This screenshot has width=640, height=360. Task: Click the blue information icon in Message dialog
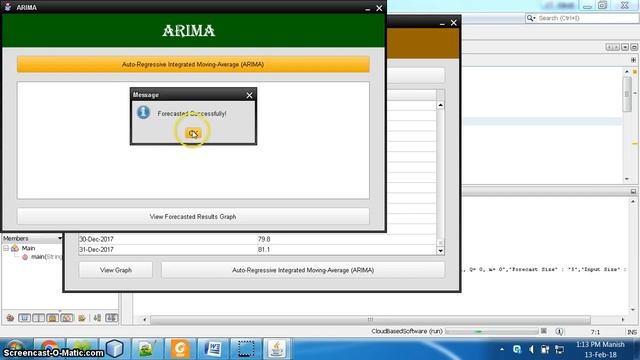coord(143,112)
